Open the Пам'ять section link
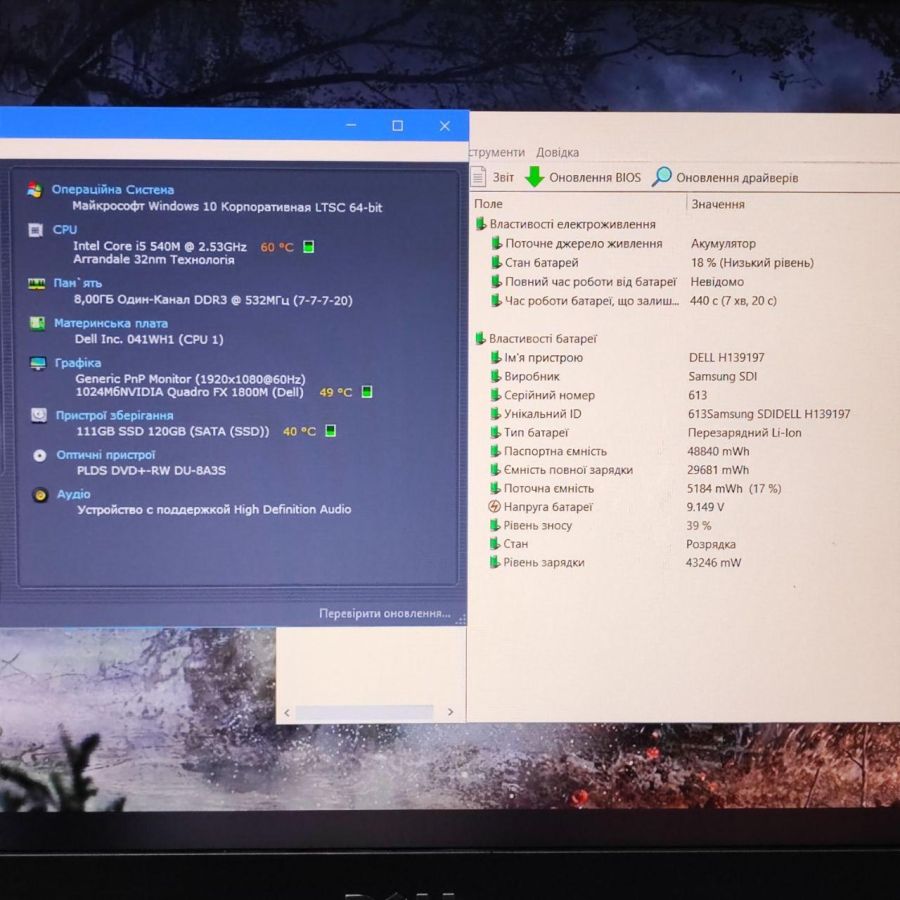 77,283
